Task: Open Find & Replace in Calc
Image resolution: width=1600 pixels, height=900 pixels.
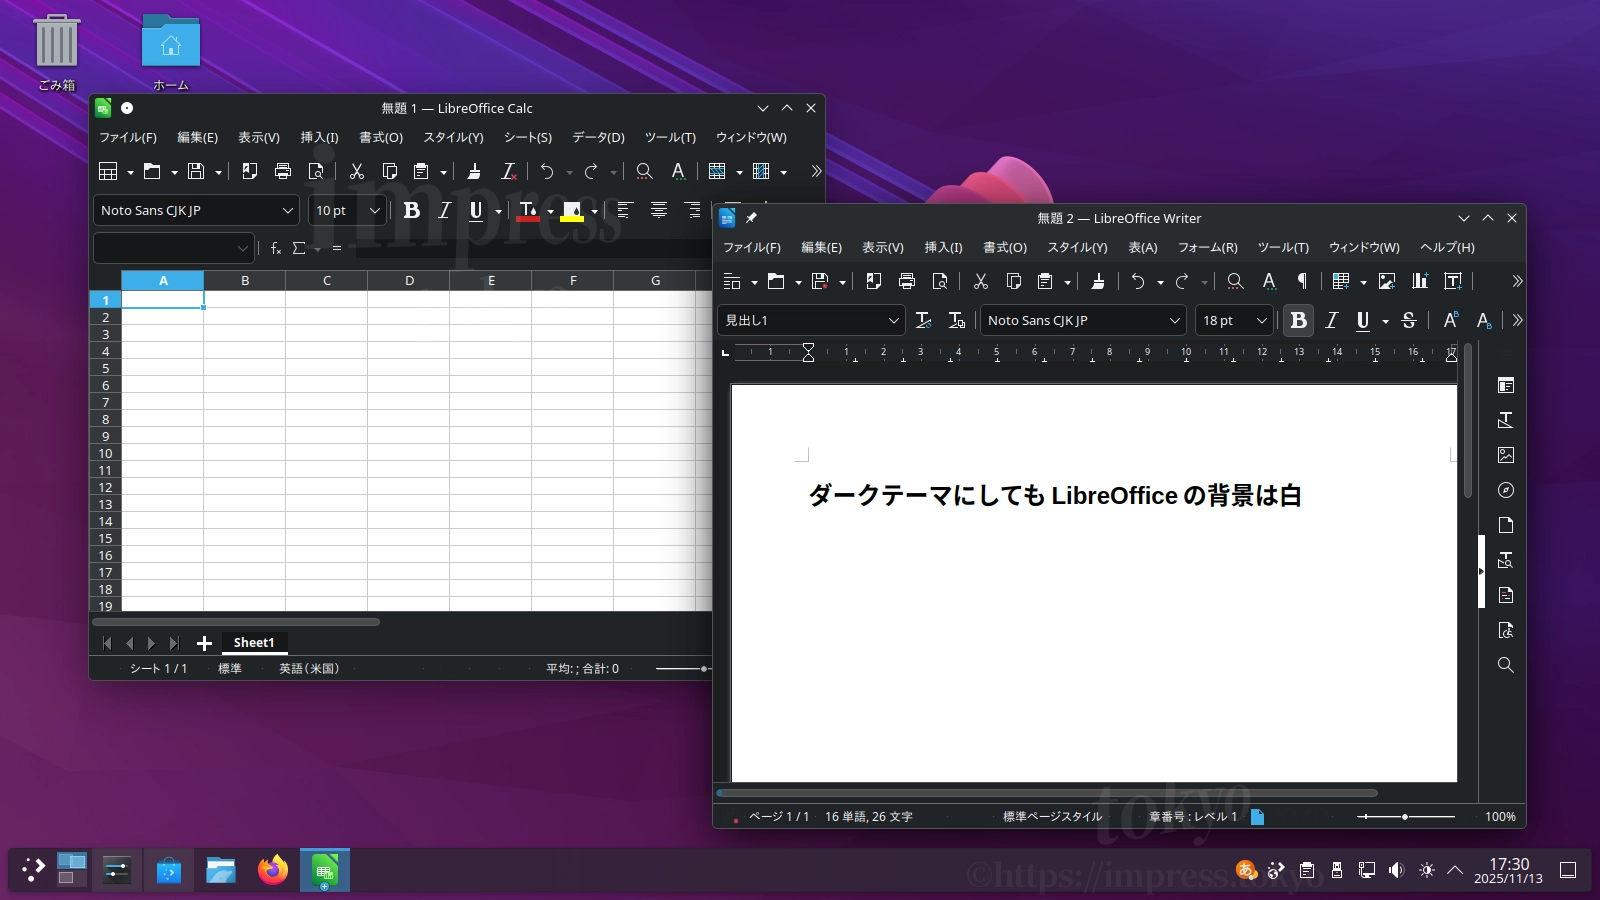Action: (645, 171)
